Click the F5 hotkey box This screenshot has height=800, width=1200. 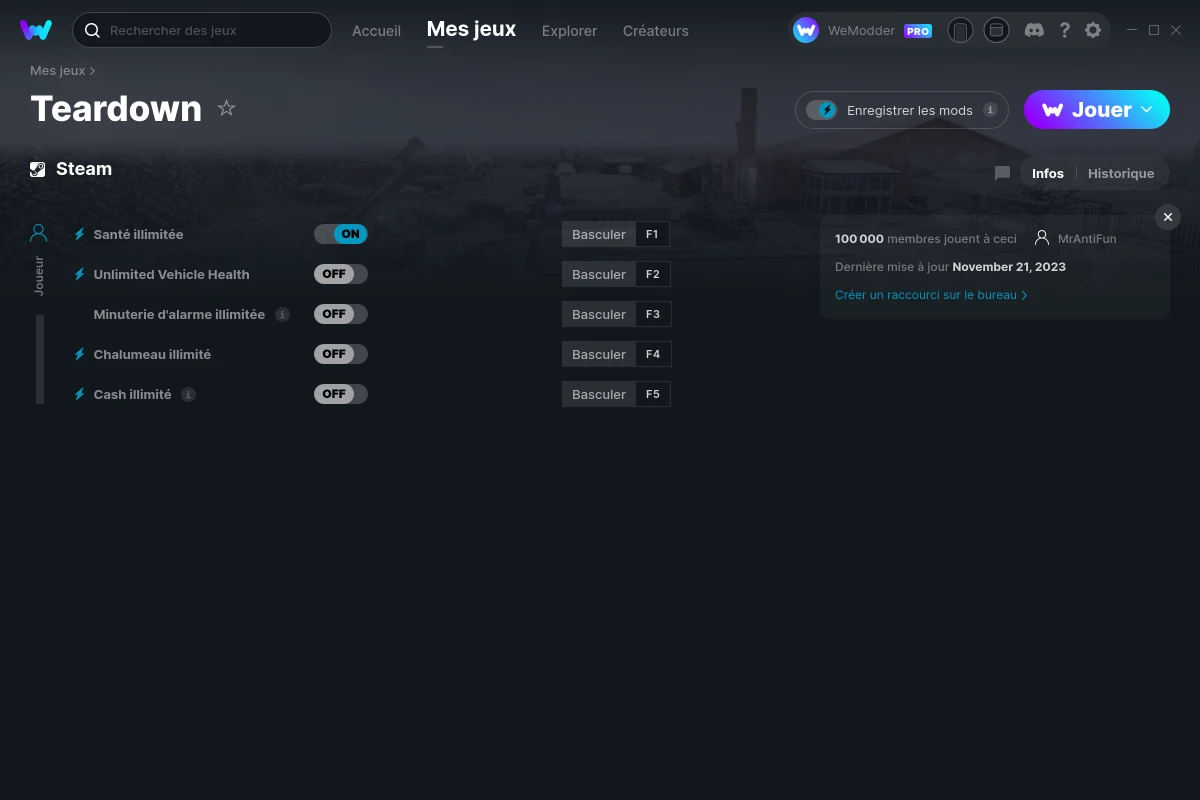pos(653,394)
